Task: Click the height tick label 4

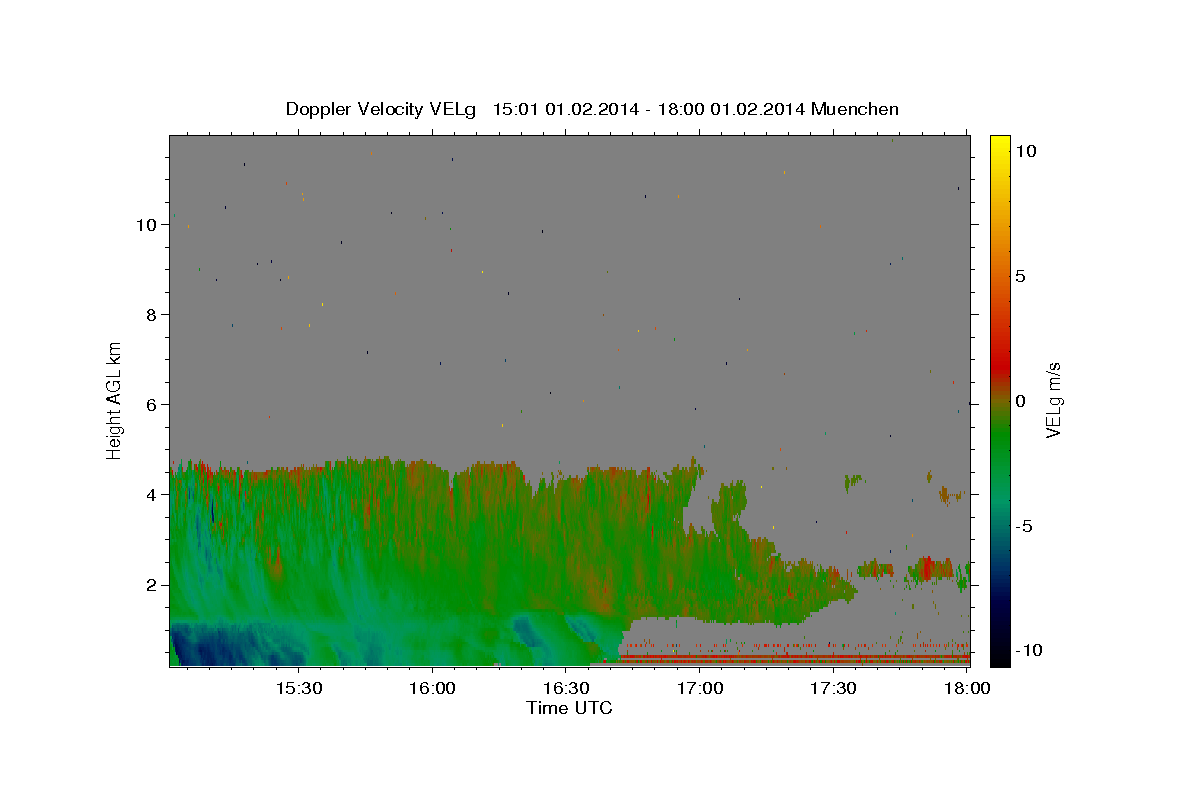Action: point(152,495)
